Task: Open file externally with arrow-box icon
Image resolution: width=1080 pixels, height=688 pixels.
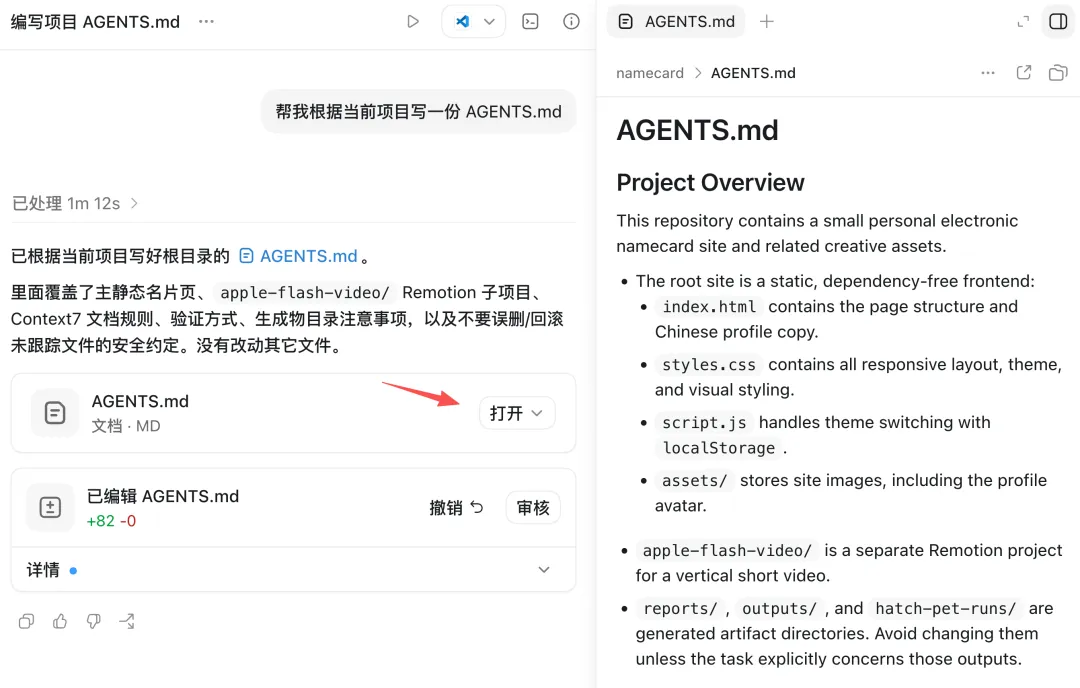Action: click(1024, 72)
